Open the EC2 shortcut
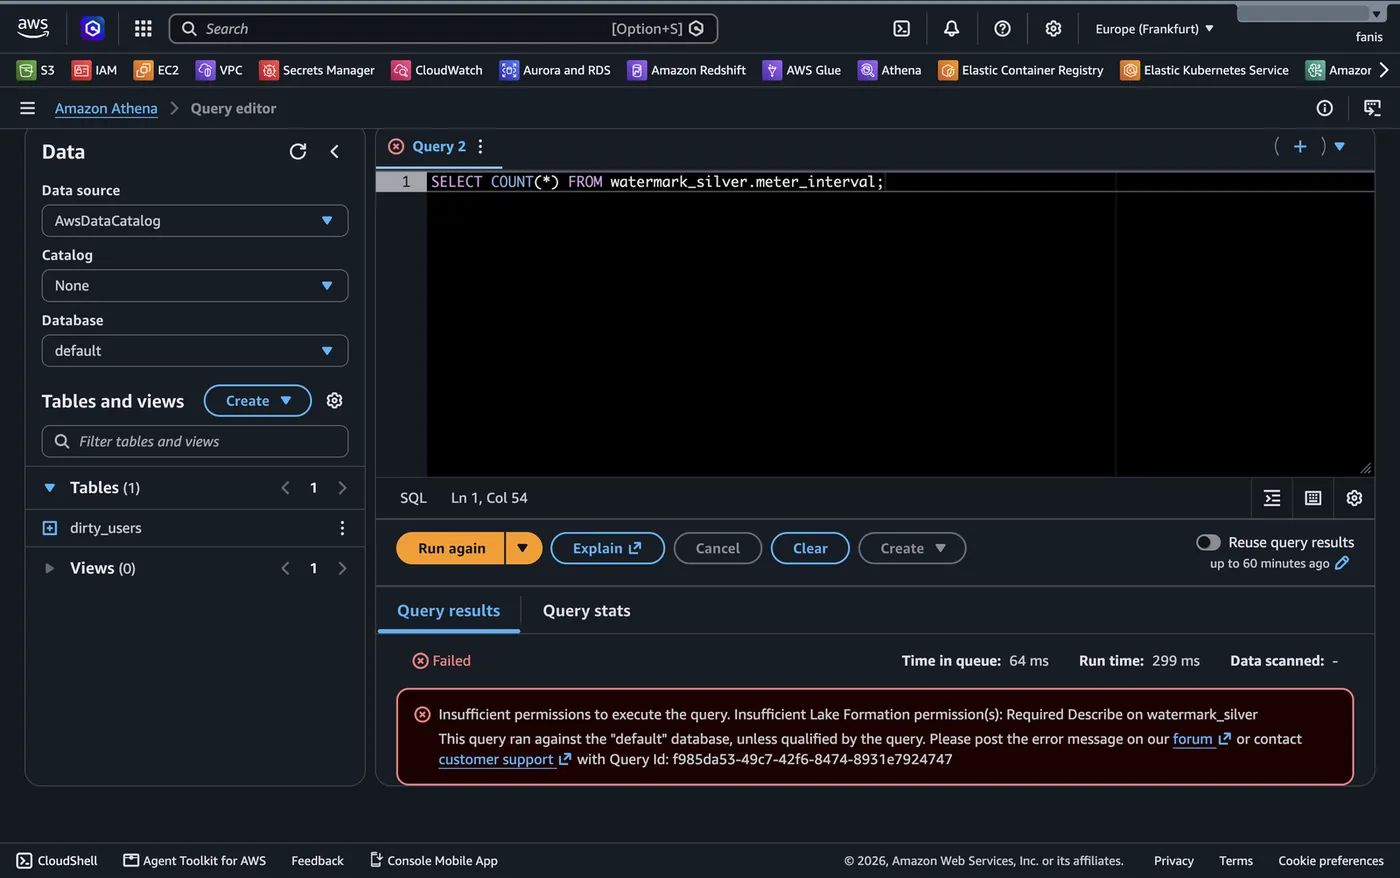This screenshot has height=878, width=1400. [x=156, y=70]
